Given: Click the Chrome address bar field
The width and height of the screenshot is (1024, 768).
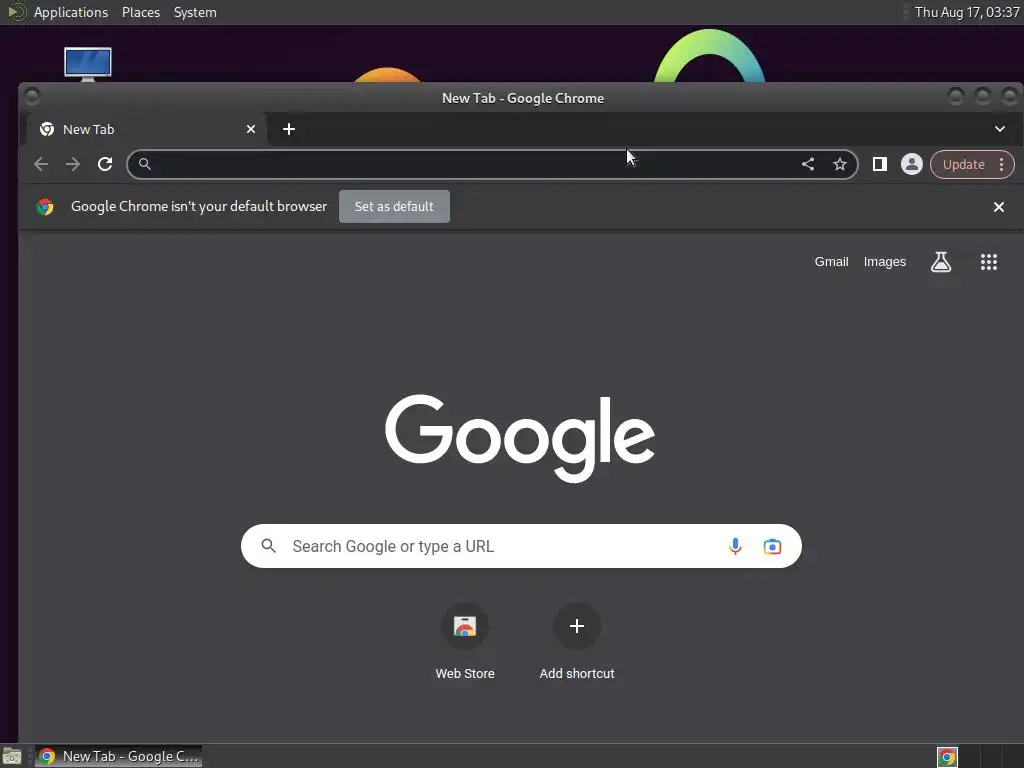Looking at the screenshot, I should click(x=492, y=164).
